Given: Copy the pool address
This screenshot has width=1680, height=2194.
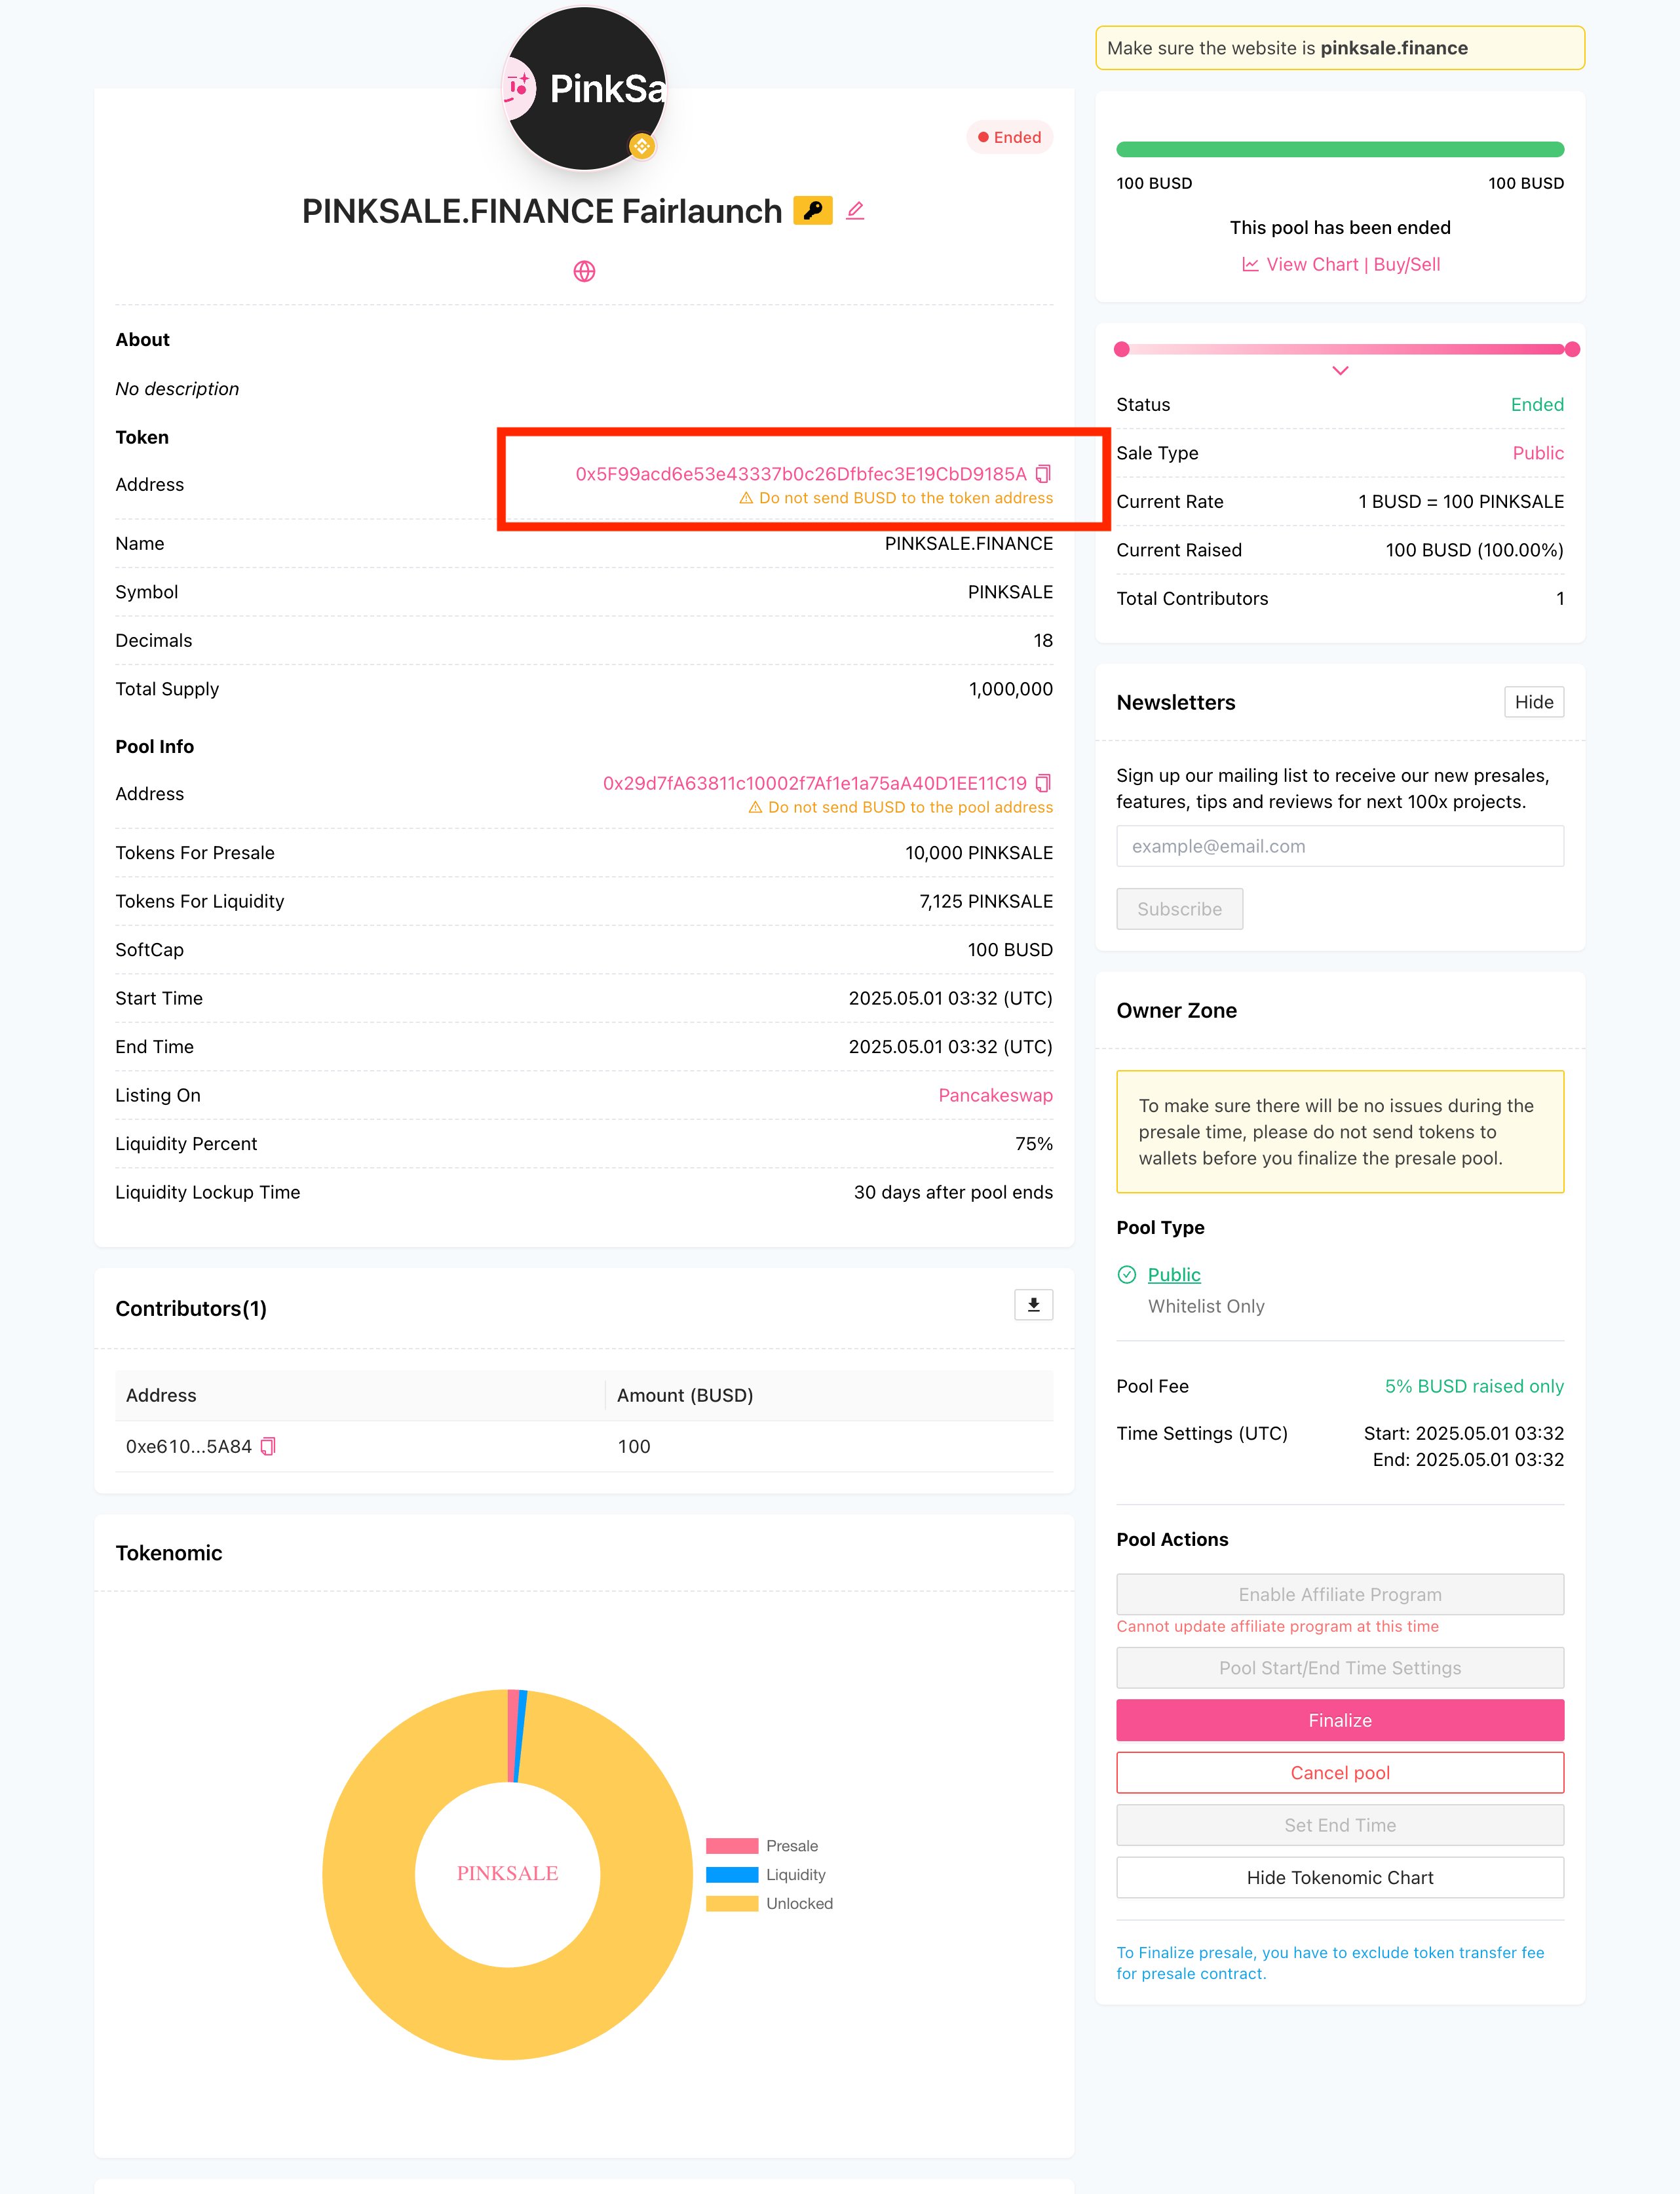Looking at the screenshot, I should pyautogui.click(x=1044, y=783).
